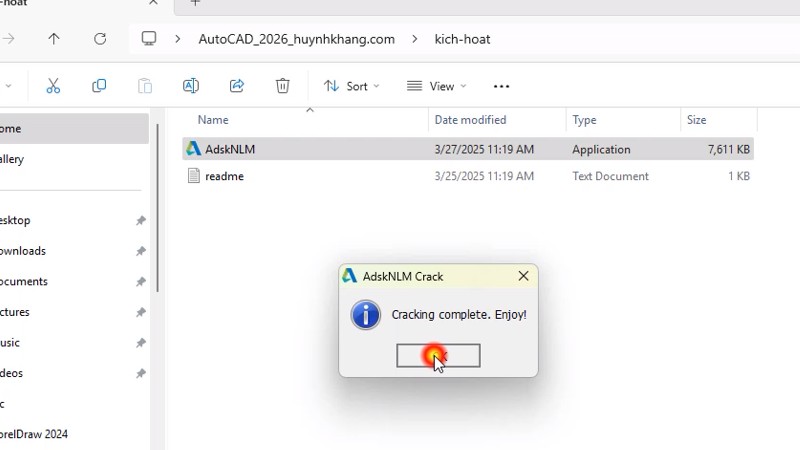Click the Cut scissors icon in toolbar

click(x=53, y=86)
